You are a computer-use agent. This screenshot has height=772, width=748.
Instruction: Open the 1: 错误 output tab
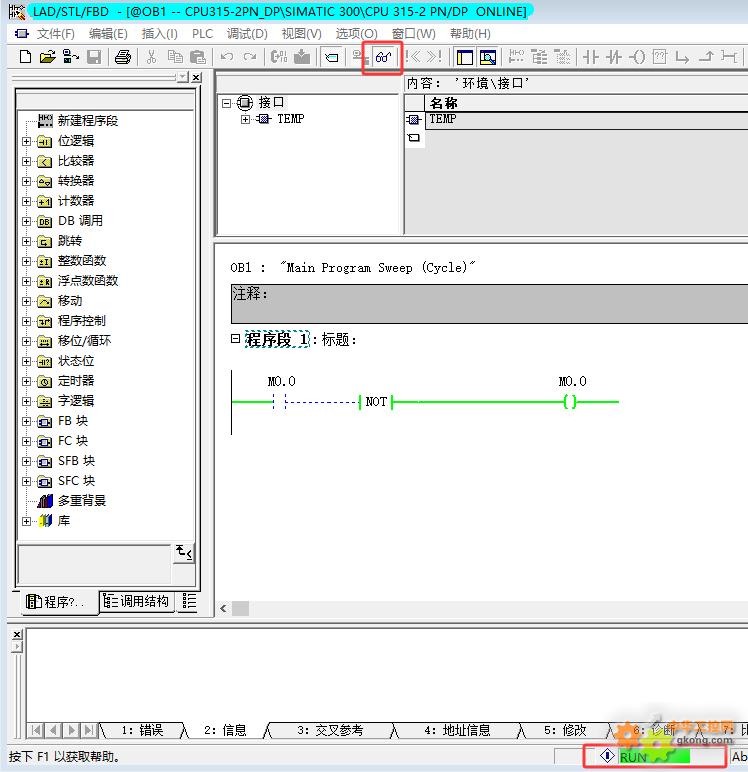142,730
